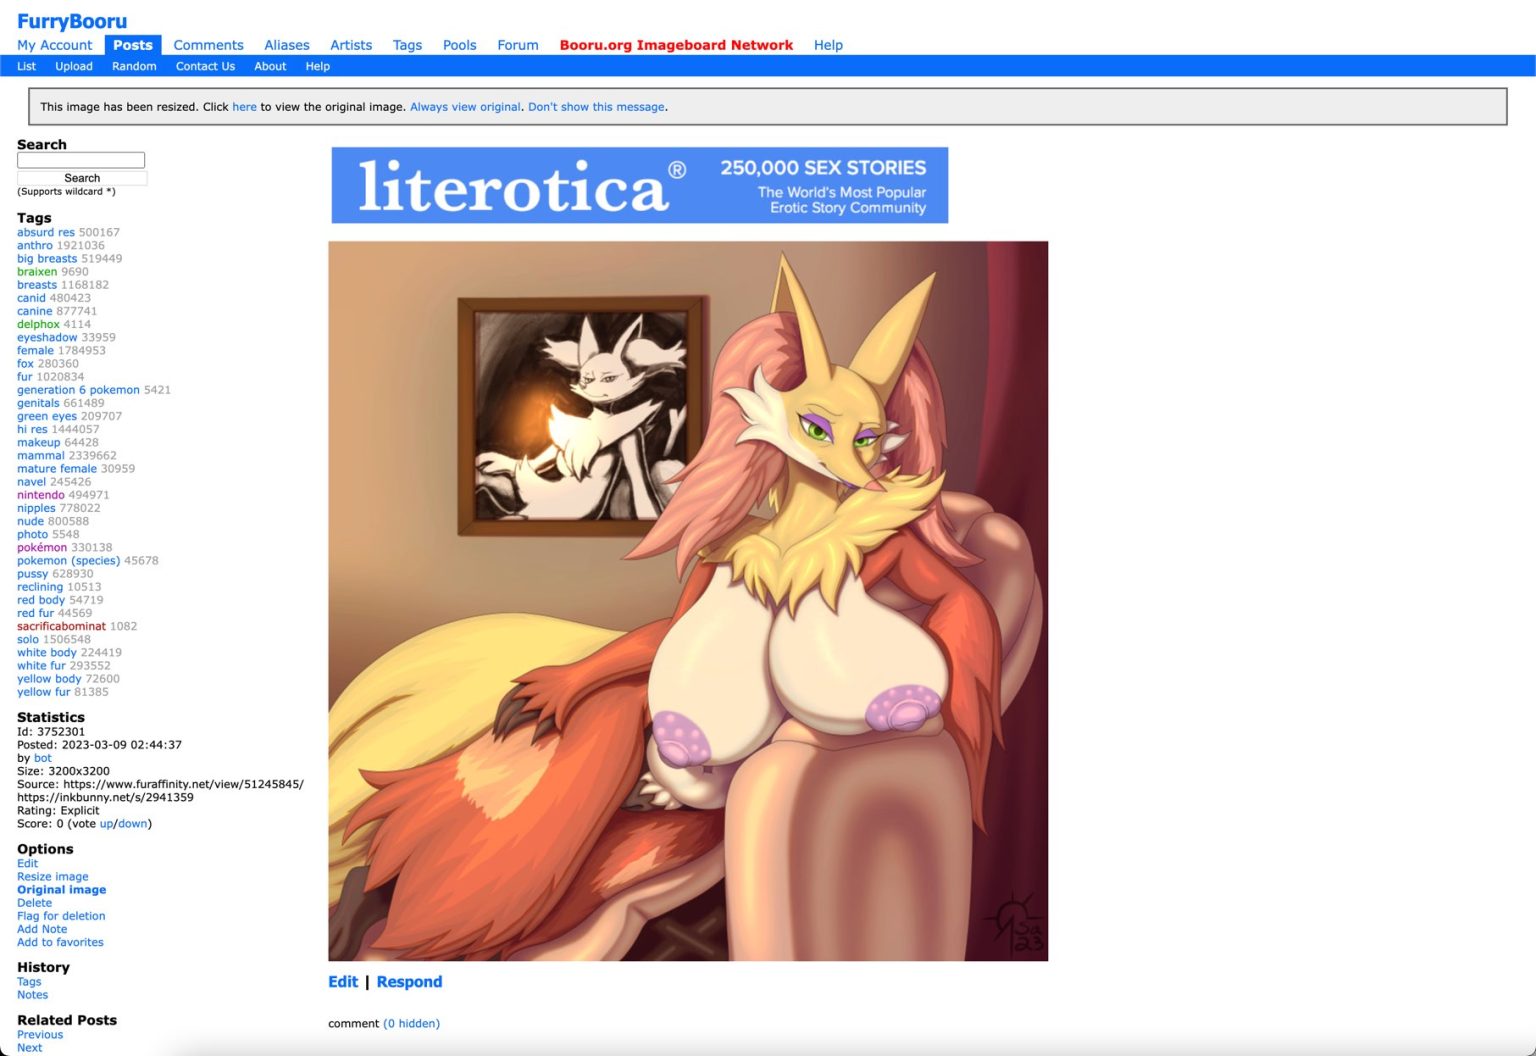Viewport: 1536px width, 1056px height.
Task: Click Random in the blue sub-menu
Action: (x=134, y=66)
